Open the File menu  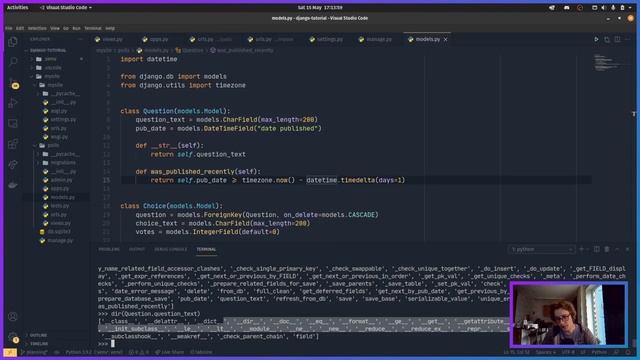[x=9, y=28]
